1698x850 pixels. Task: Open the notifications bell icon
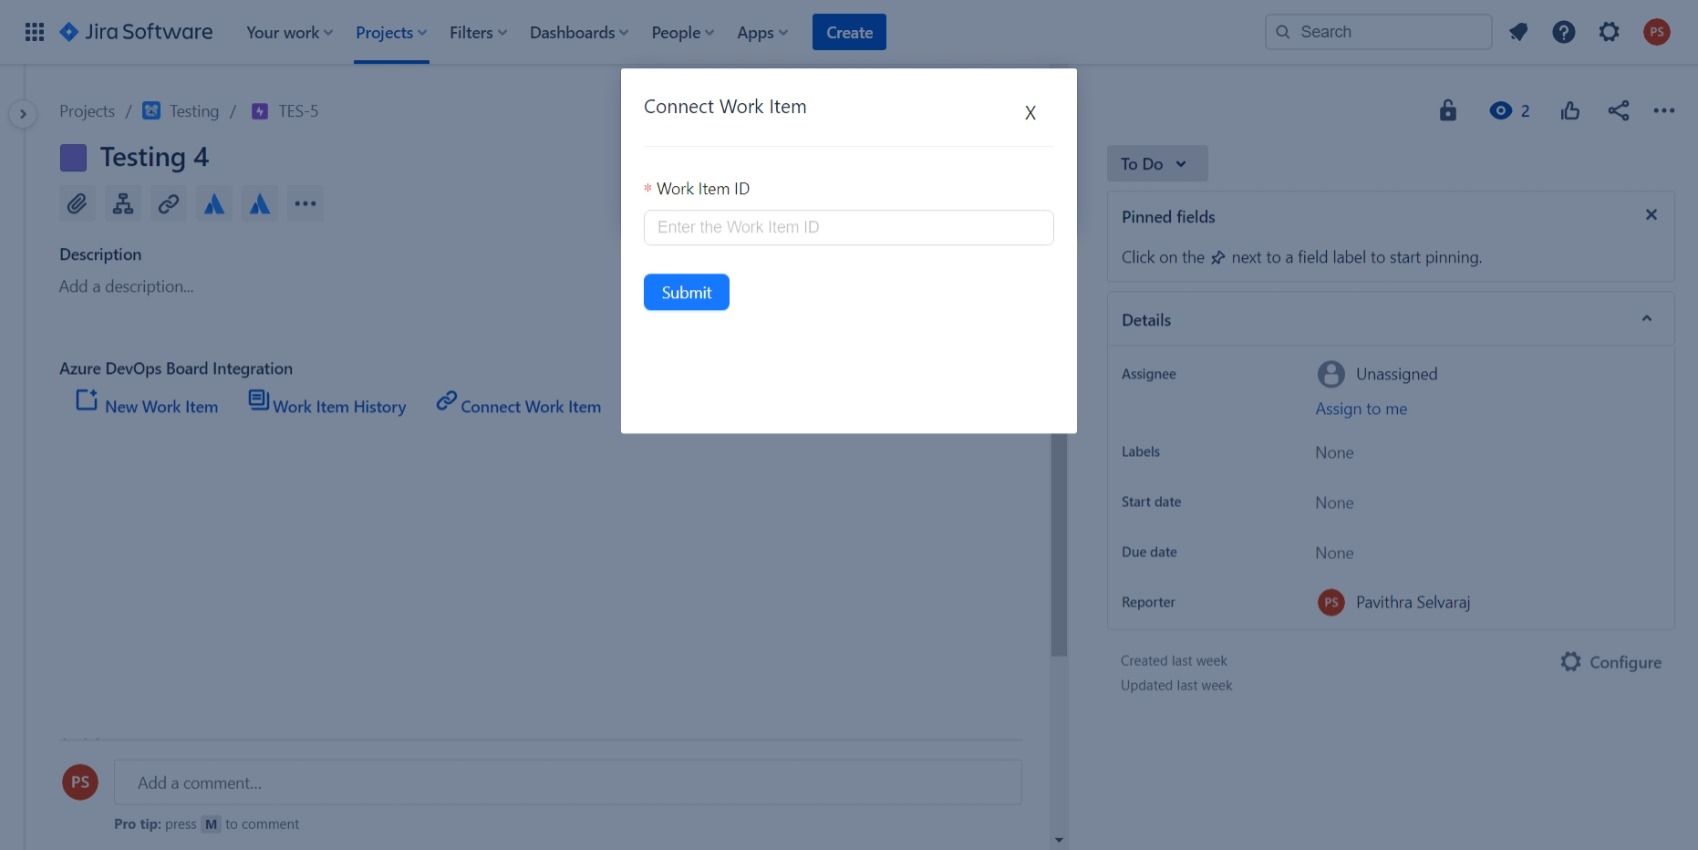click(1518, 32)
